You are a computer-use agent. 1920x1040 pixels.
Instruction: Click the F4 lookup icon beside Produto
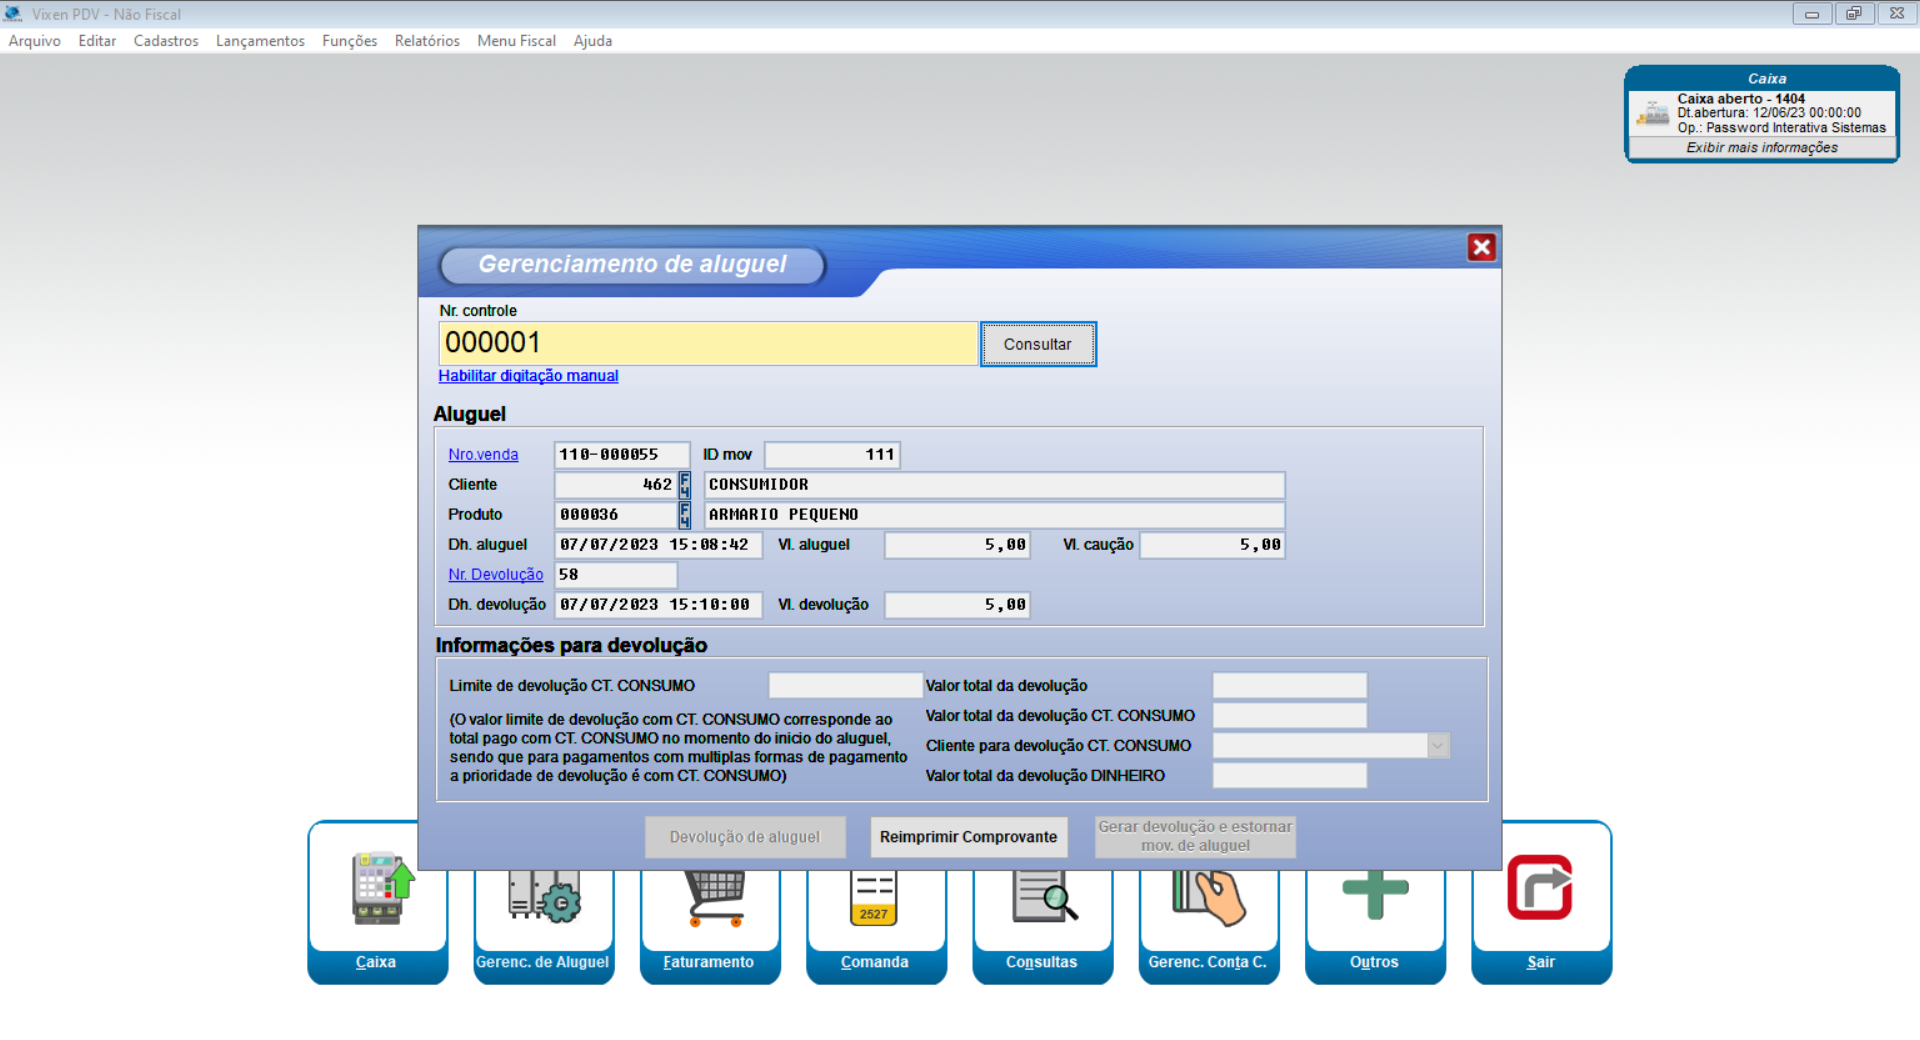tap(685, 515)
